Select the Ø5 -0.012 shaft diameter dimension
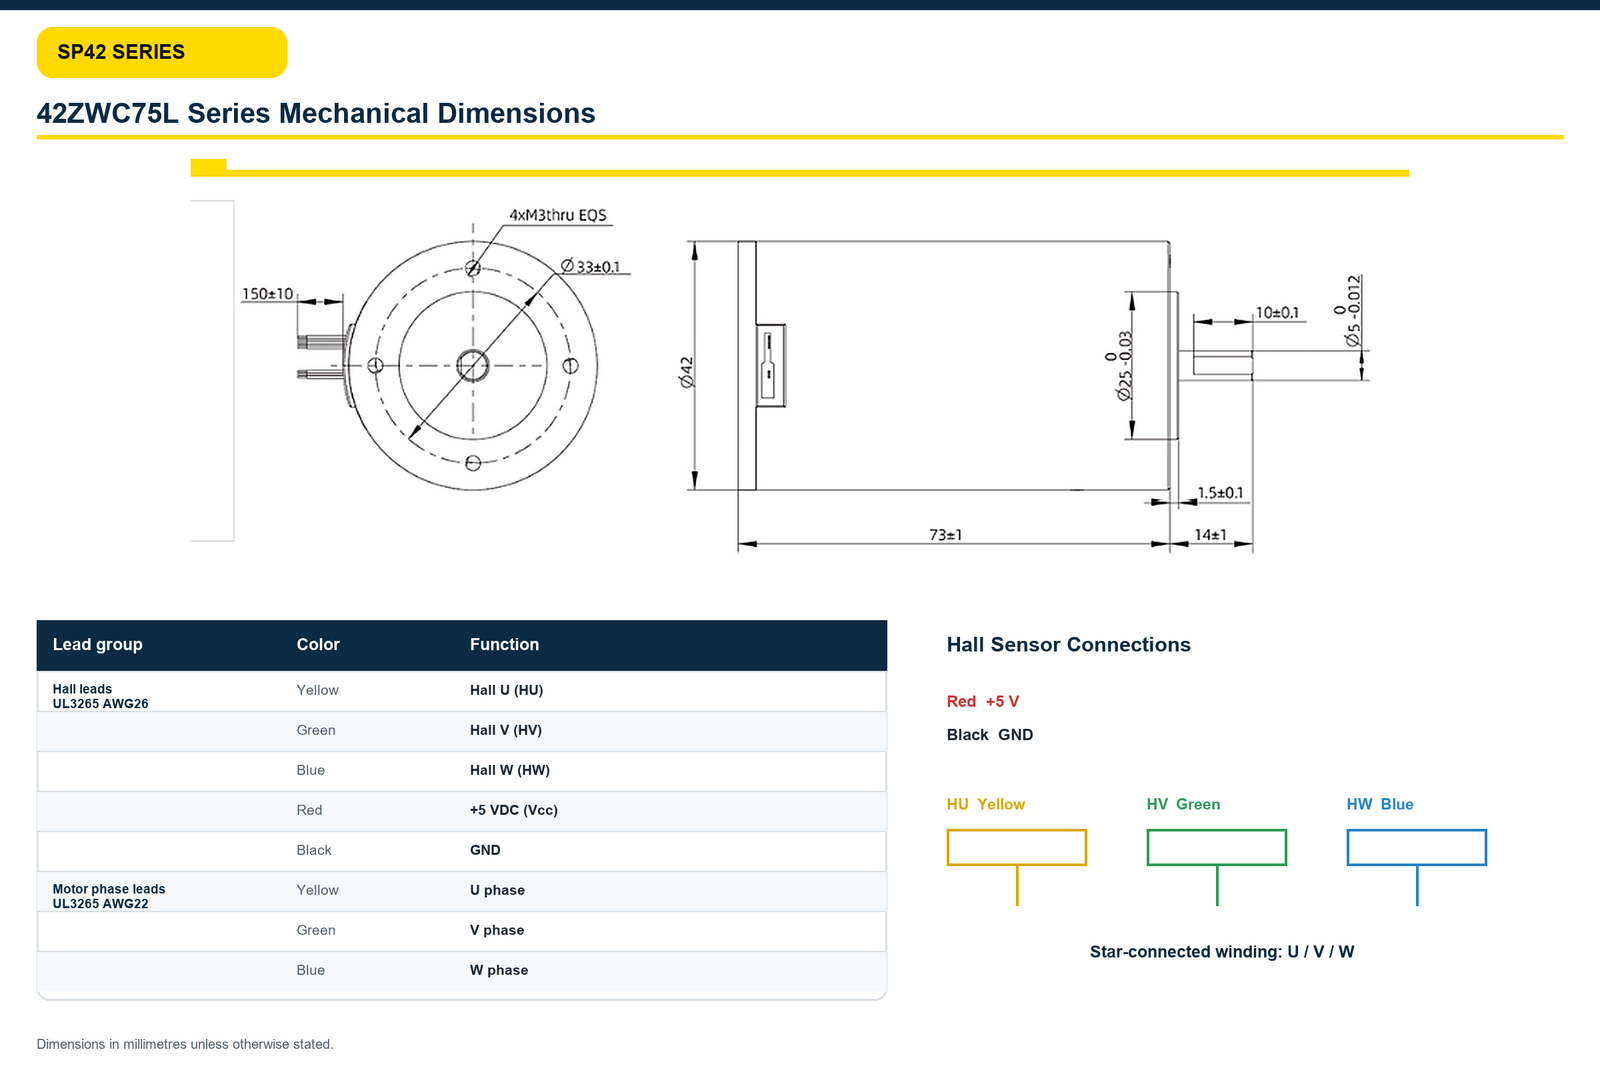 pos(1347,311)
